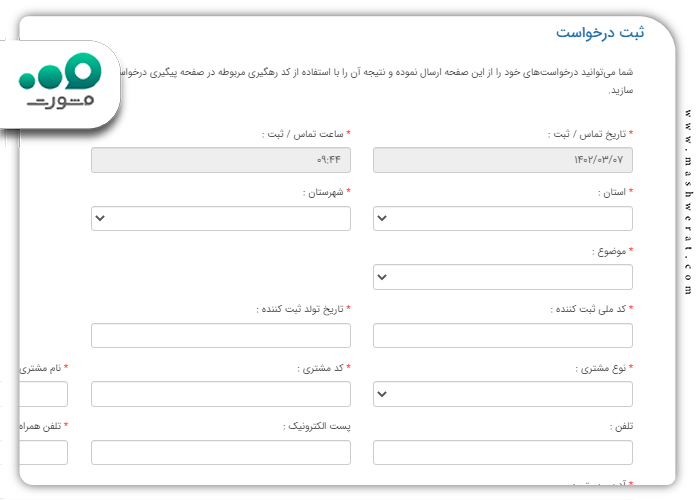
Task: Click the کد ملی ثبت کننده label
Action: pos(591,309)
